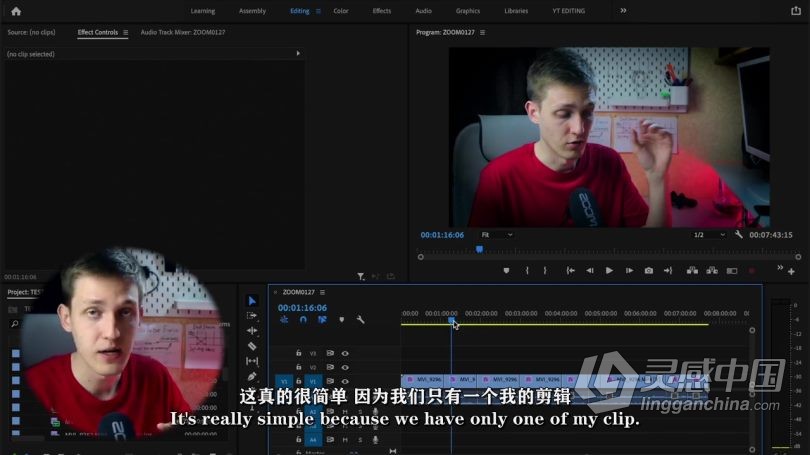
Task: Select the Selection tool arrow
Action: tap(252, 301)
